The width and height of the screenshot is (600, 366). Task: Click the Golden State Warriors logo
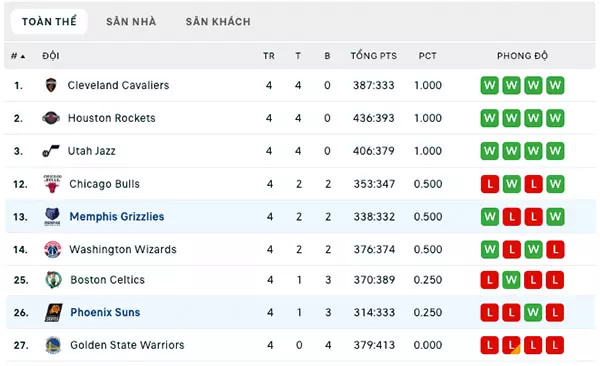click(x=53, y=345)
